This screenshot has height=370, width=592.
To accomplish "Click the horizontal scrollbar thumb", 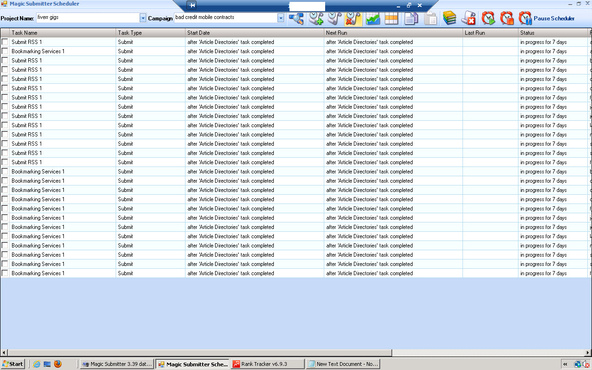I will (199, 353).
